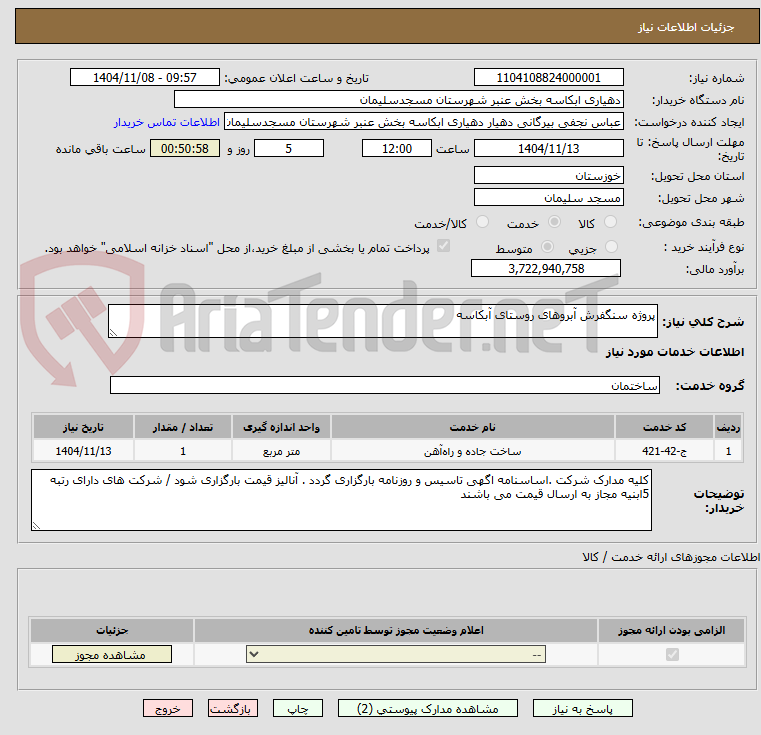
Task: Click the delivery province خوزستان field
Action: point(548,175)
